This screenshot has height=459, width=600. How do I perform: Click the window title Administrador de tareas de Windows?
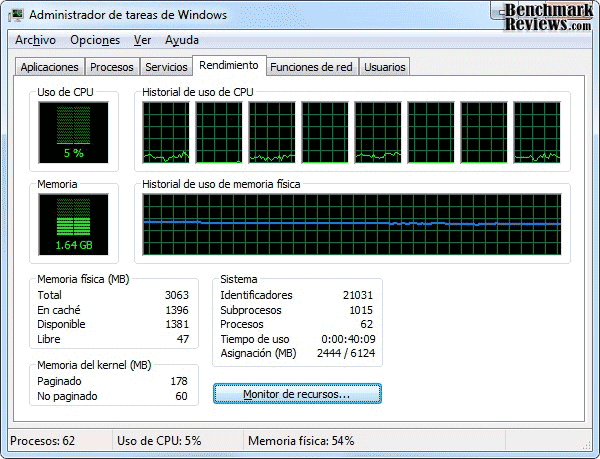click(128, 15)
